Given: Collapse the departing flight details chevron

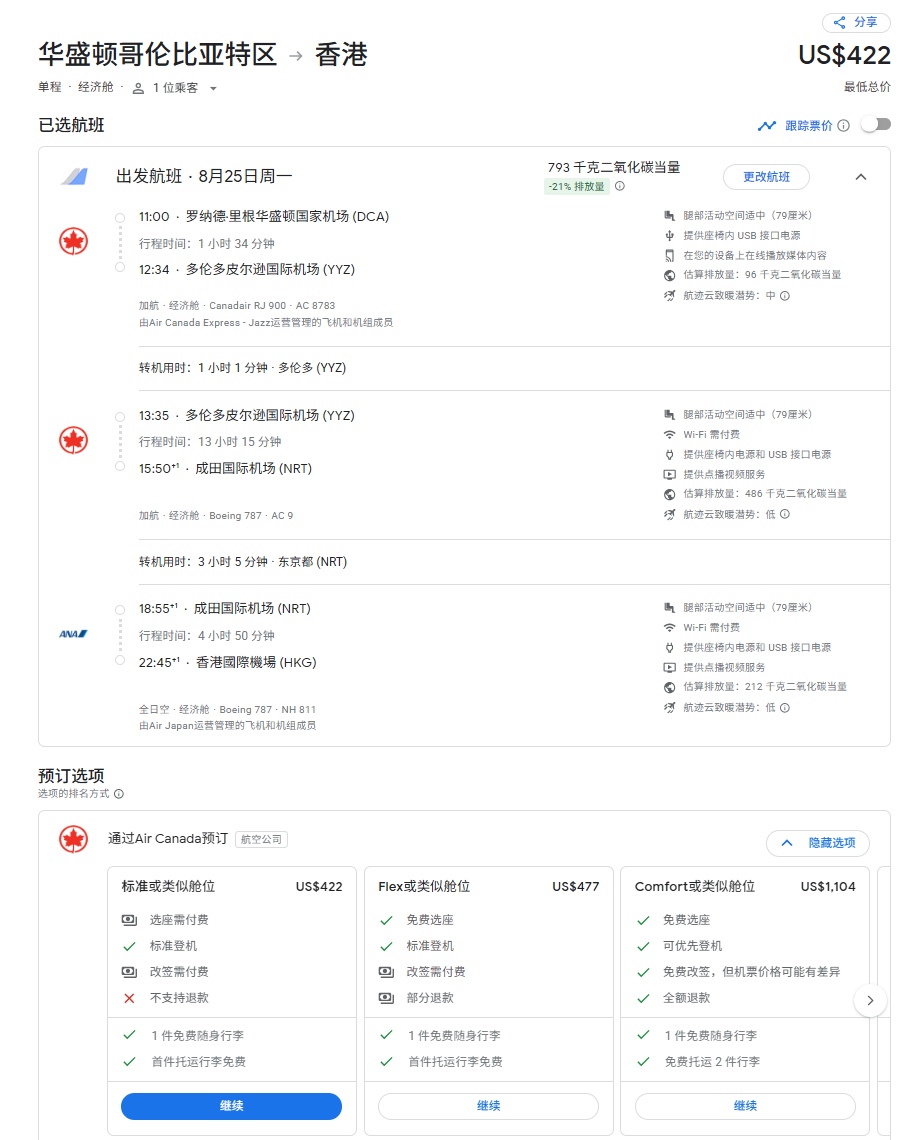Looking at the screenshot, I should (x=861, y=177).
